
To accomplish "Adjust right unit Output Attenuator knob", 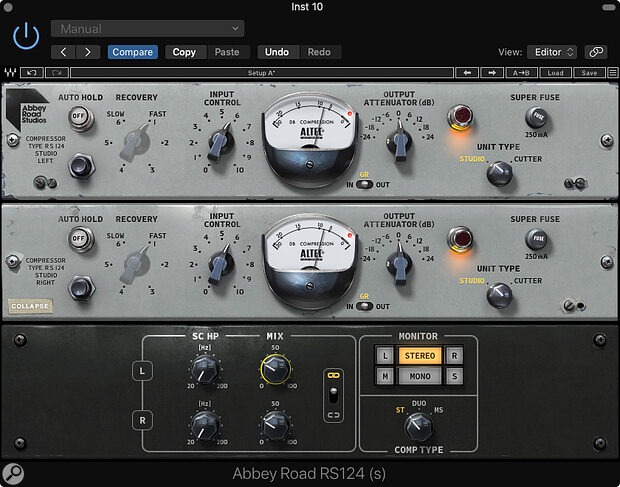I will 399,263.
